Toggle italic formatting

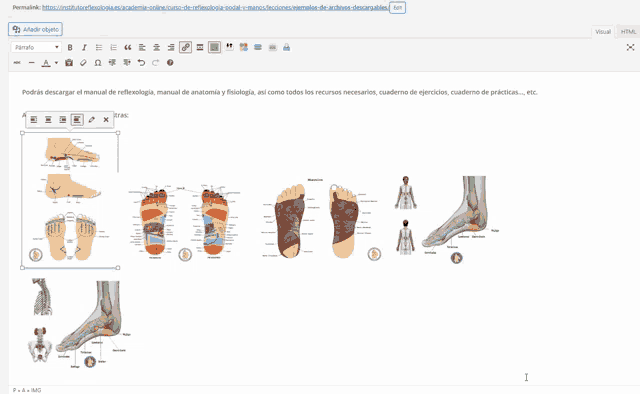84,47
